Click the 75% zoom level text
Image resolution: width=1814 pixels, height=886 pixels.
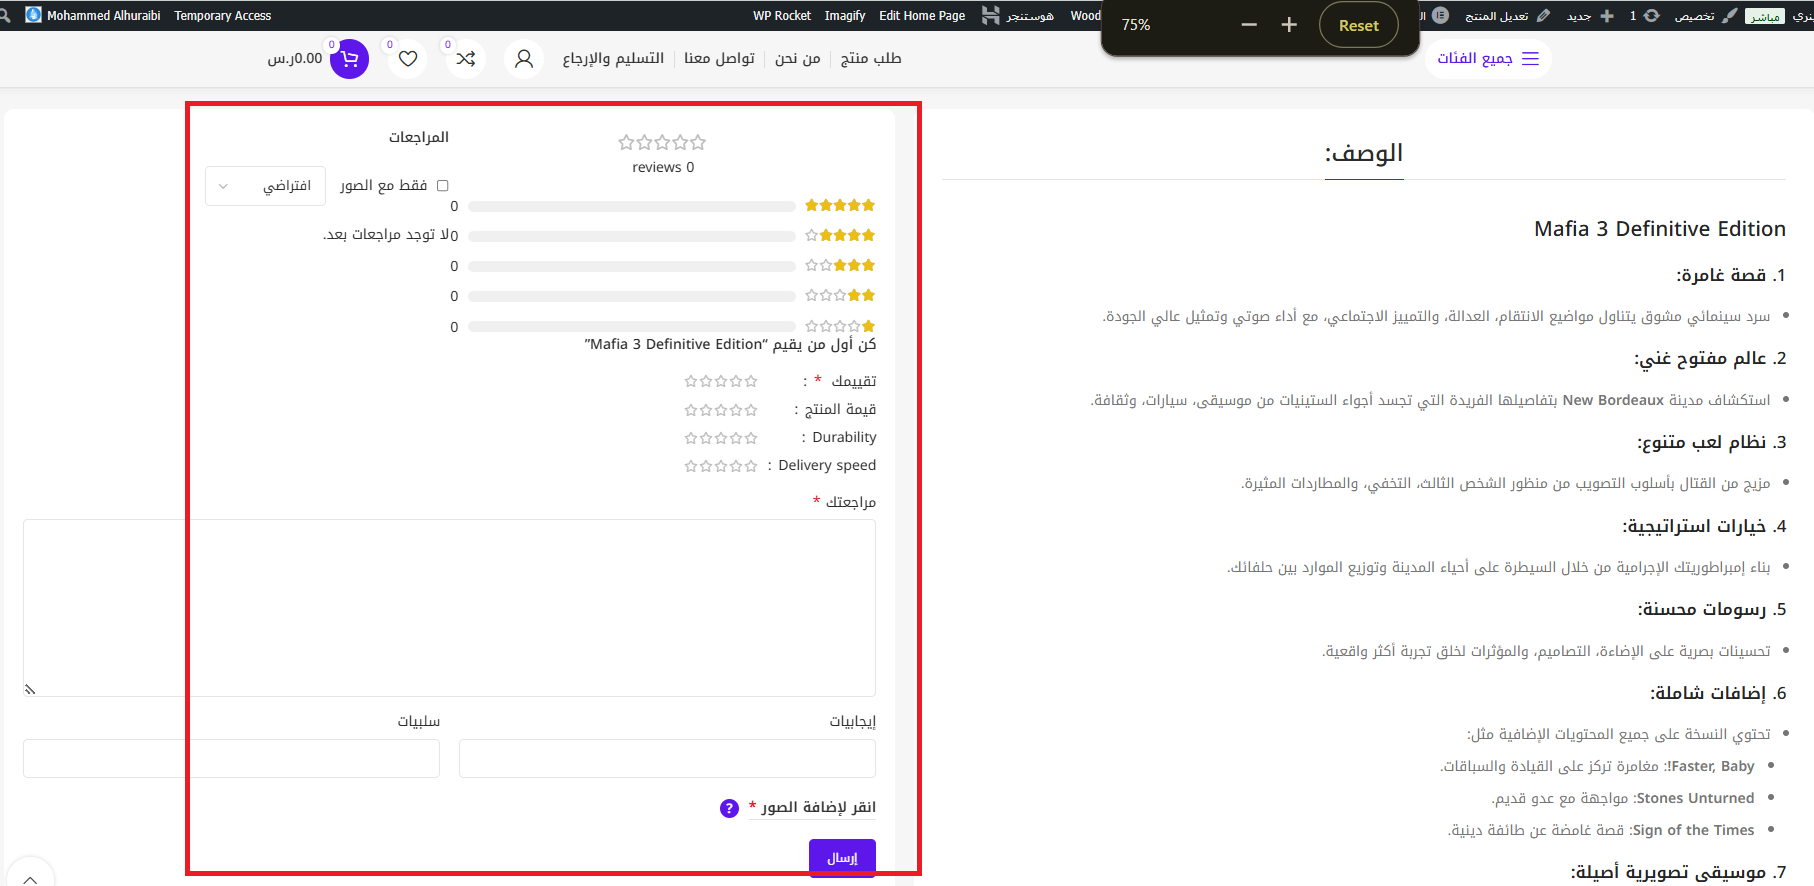click(1136, 25)
